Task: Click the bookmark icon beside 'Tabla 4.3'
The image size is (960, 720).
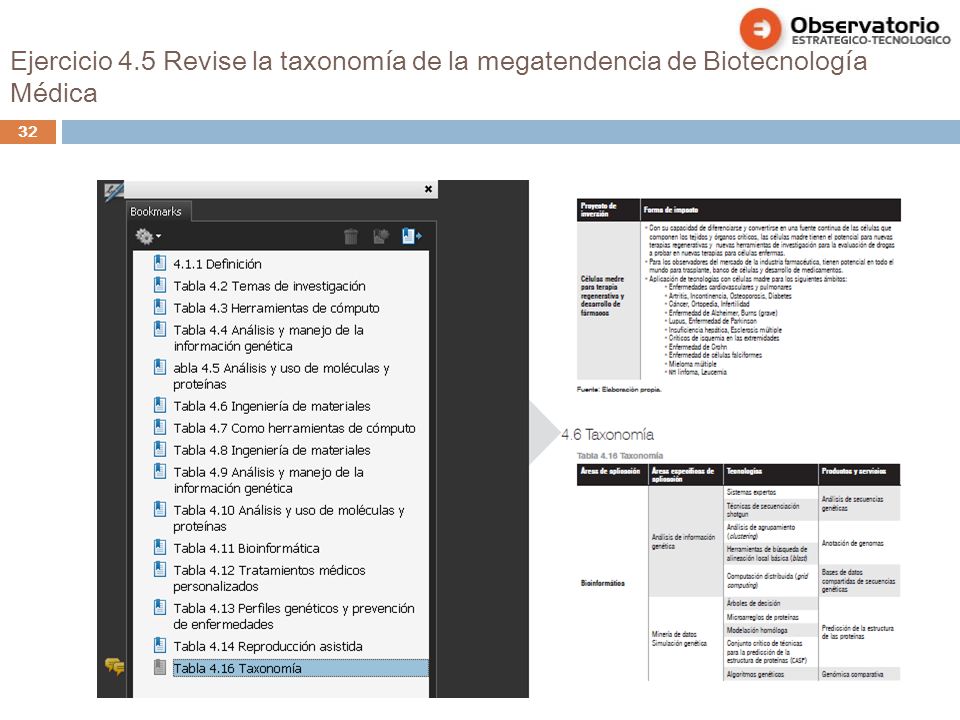Action: 160,307
